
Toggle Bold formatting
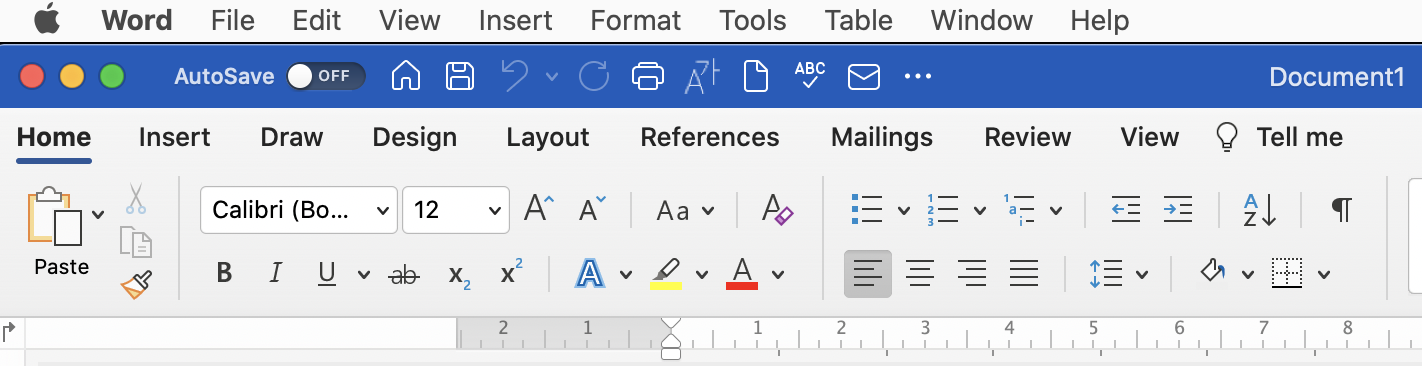(x=224, y=273)
